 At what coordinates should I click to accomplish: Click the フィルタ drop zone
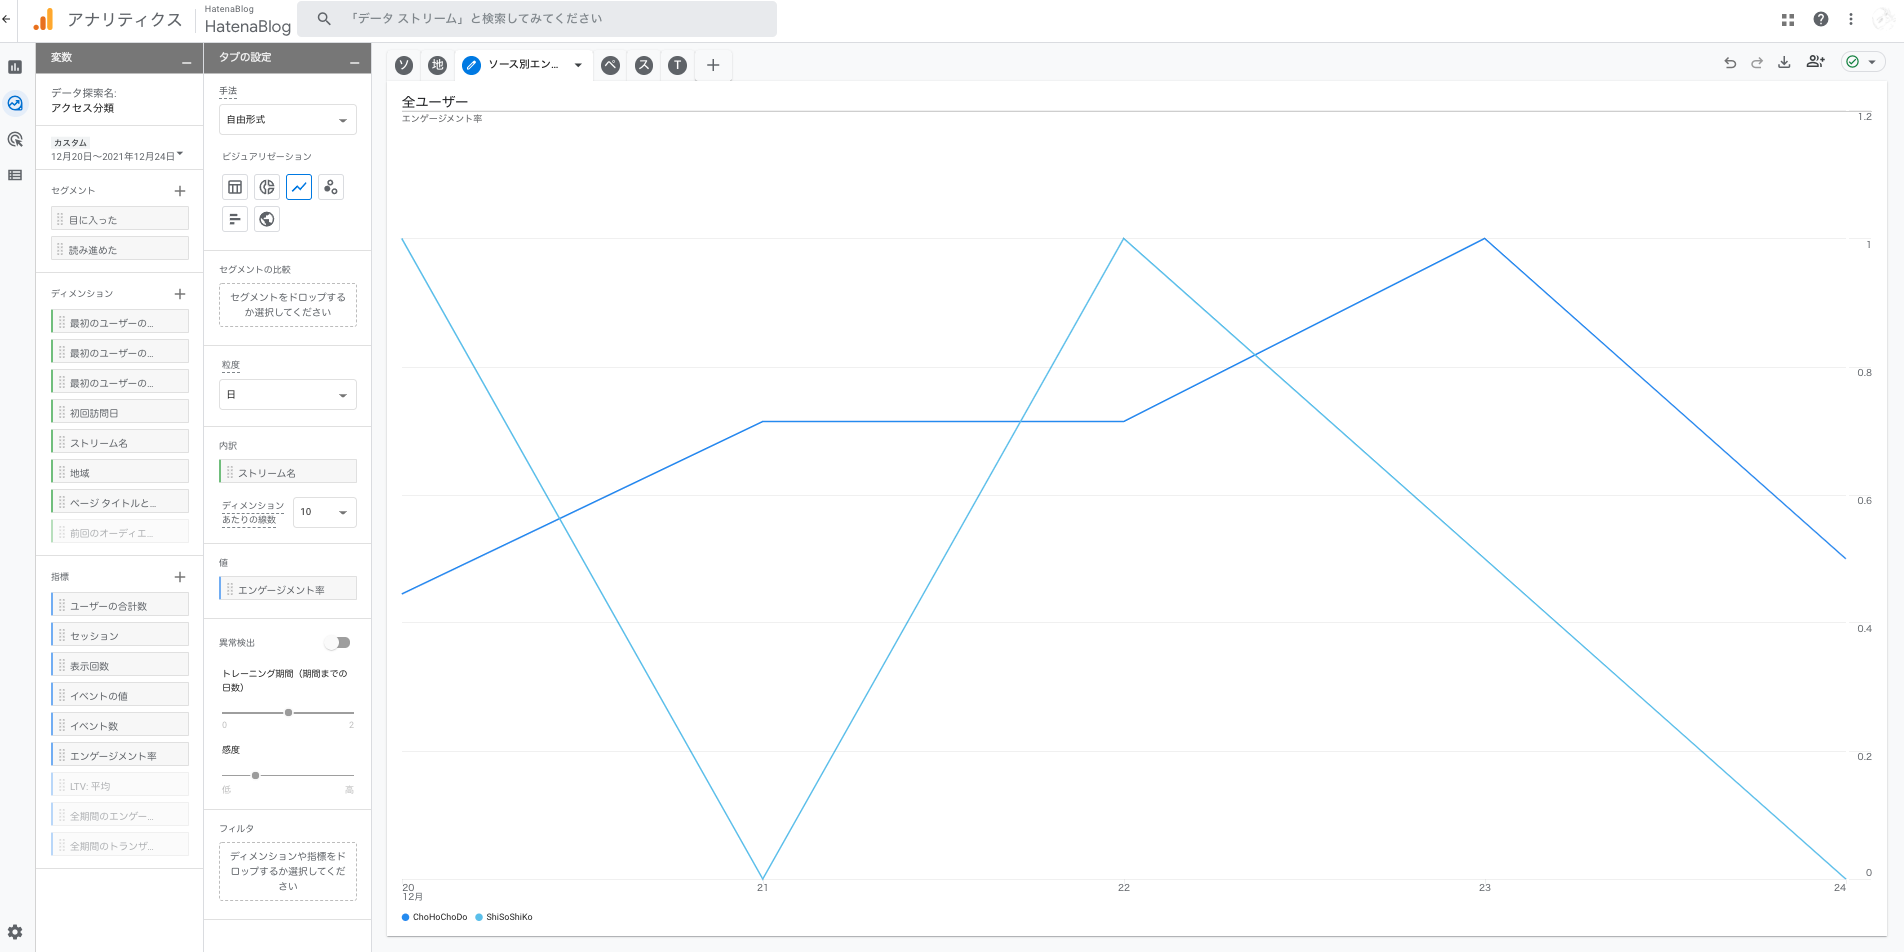(x=288, y=871)
